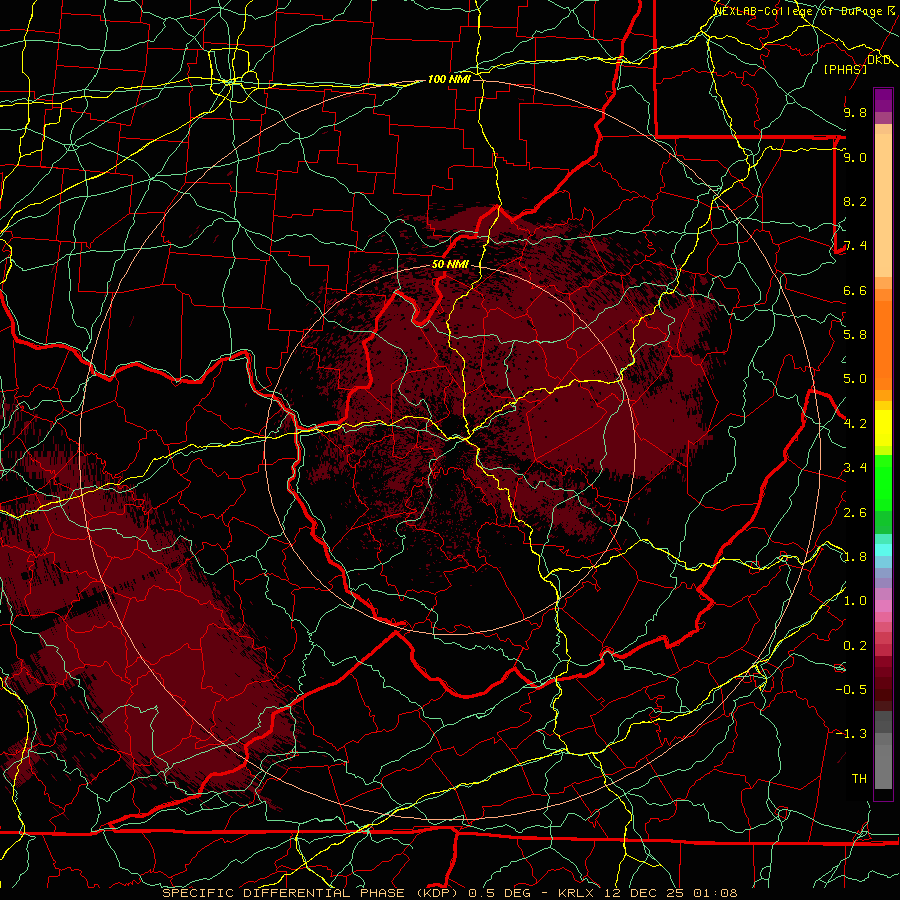The width and height of the screenshot is (900, 900).
Task: Click the -1.3 value on the color scale
Action: tap(851, 734)
